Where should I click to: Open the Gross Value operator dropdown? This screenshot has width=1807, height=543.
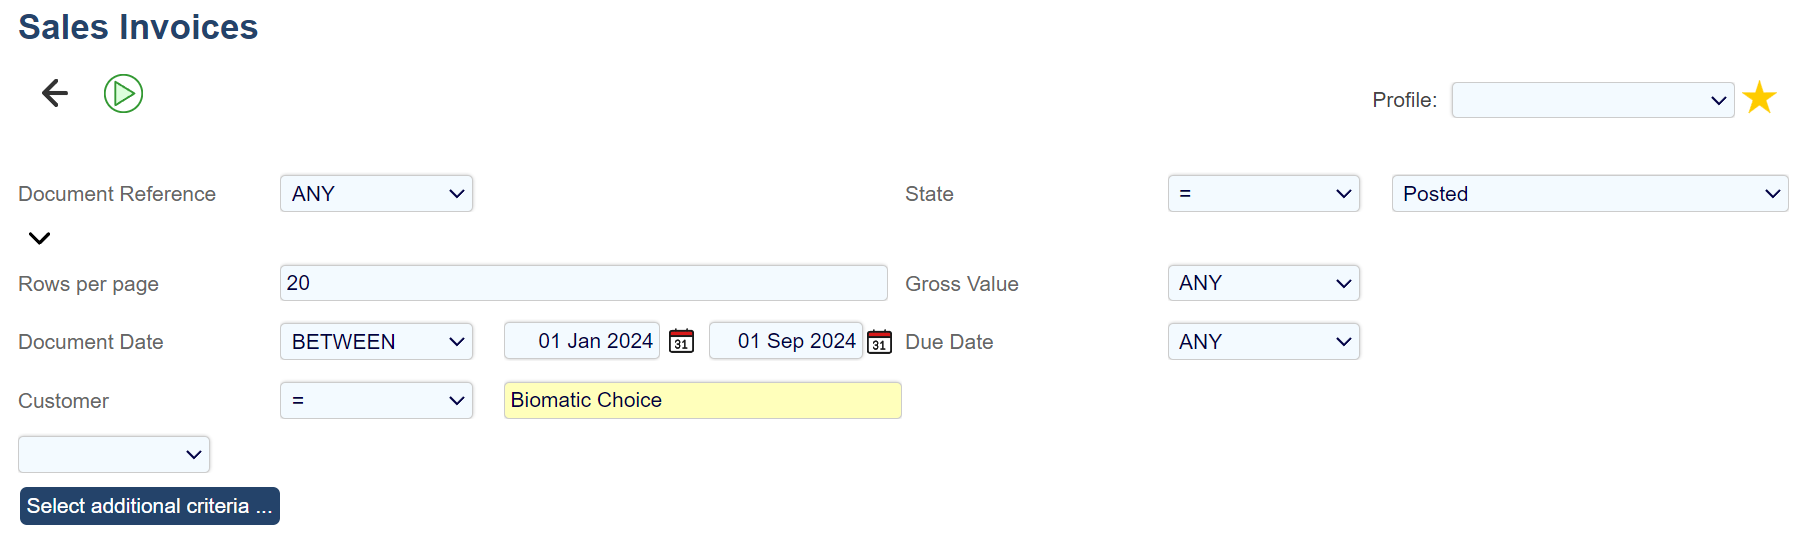coord(1263,283)
